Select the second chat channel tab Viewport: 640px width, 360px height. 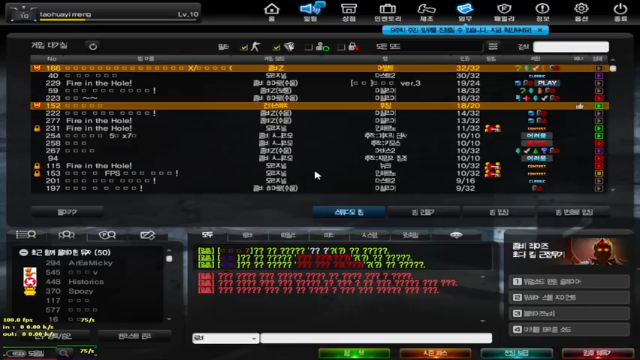[x=247, y=235]
